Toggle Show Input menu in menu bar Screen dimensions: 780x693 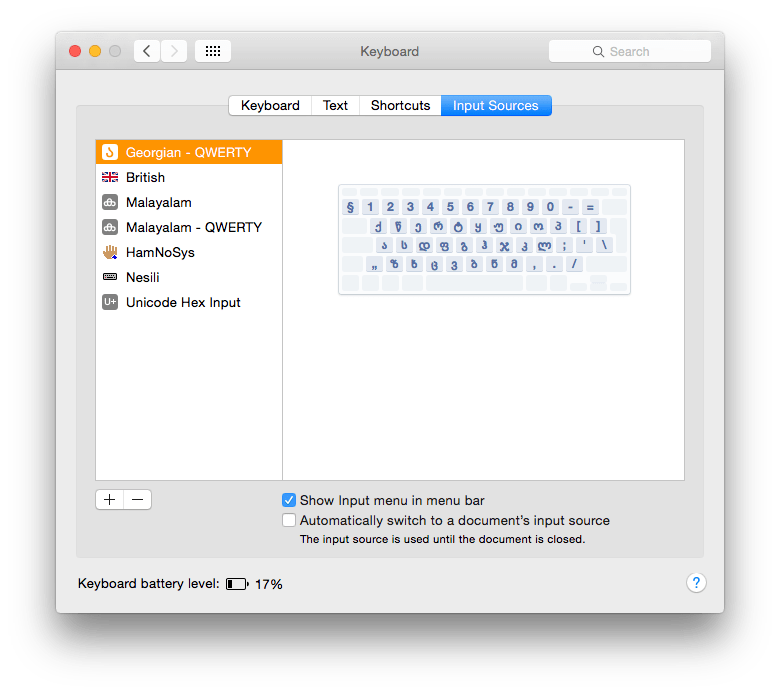pos(289,500)
